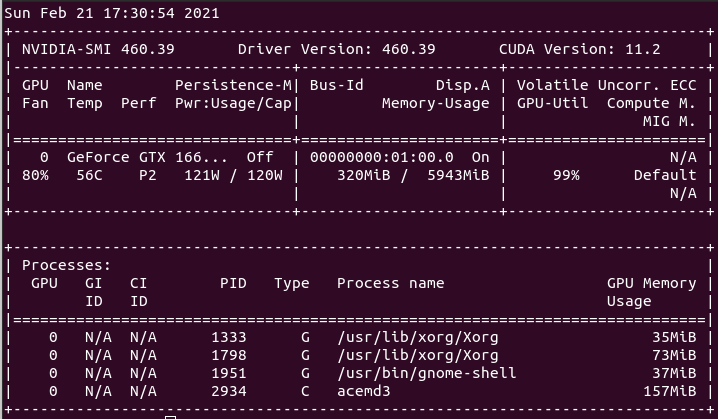Click the acemd3 process name
The image size is (718, 419).
363,391
